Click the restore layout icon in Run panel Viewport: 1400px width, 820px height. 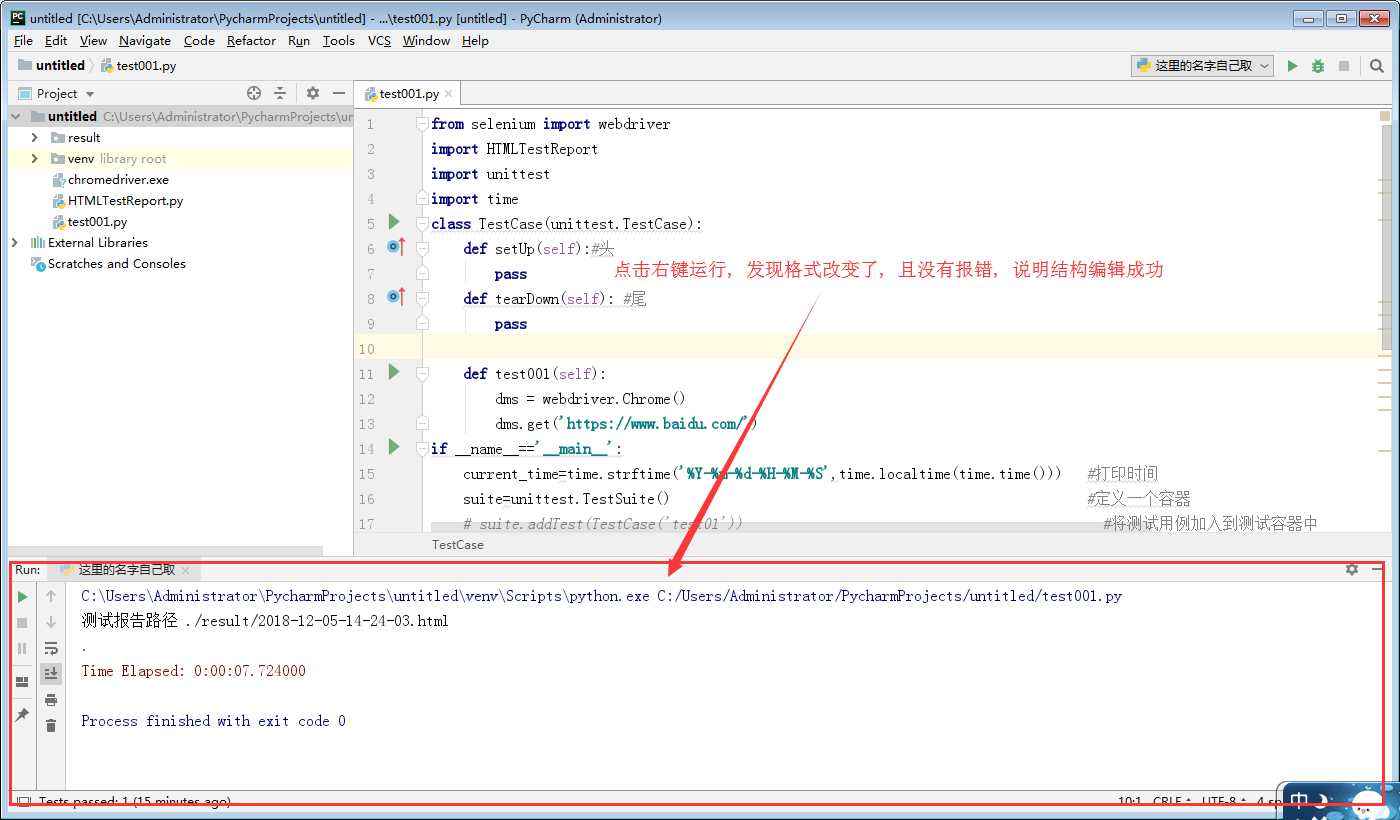coord(22,682)
